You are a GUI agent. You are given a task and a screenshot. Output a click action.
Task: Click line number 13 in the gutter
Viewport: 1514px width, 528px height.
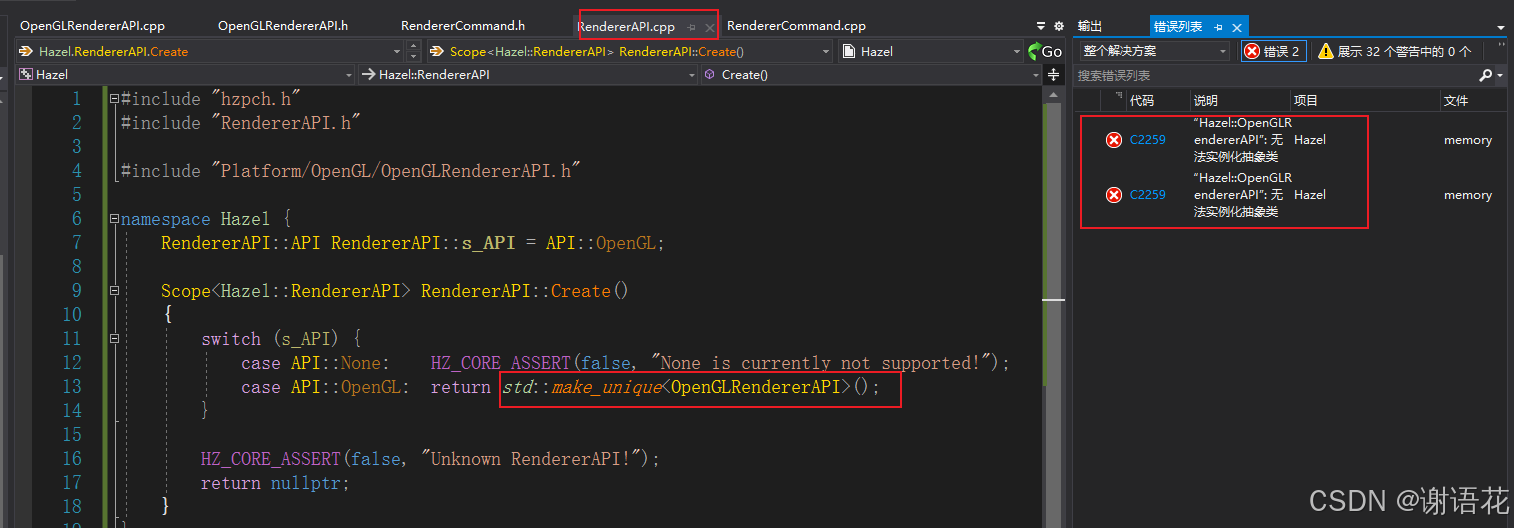click(x=71, y=387)
